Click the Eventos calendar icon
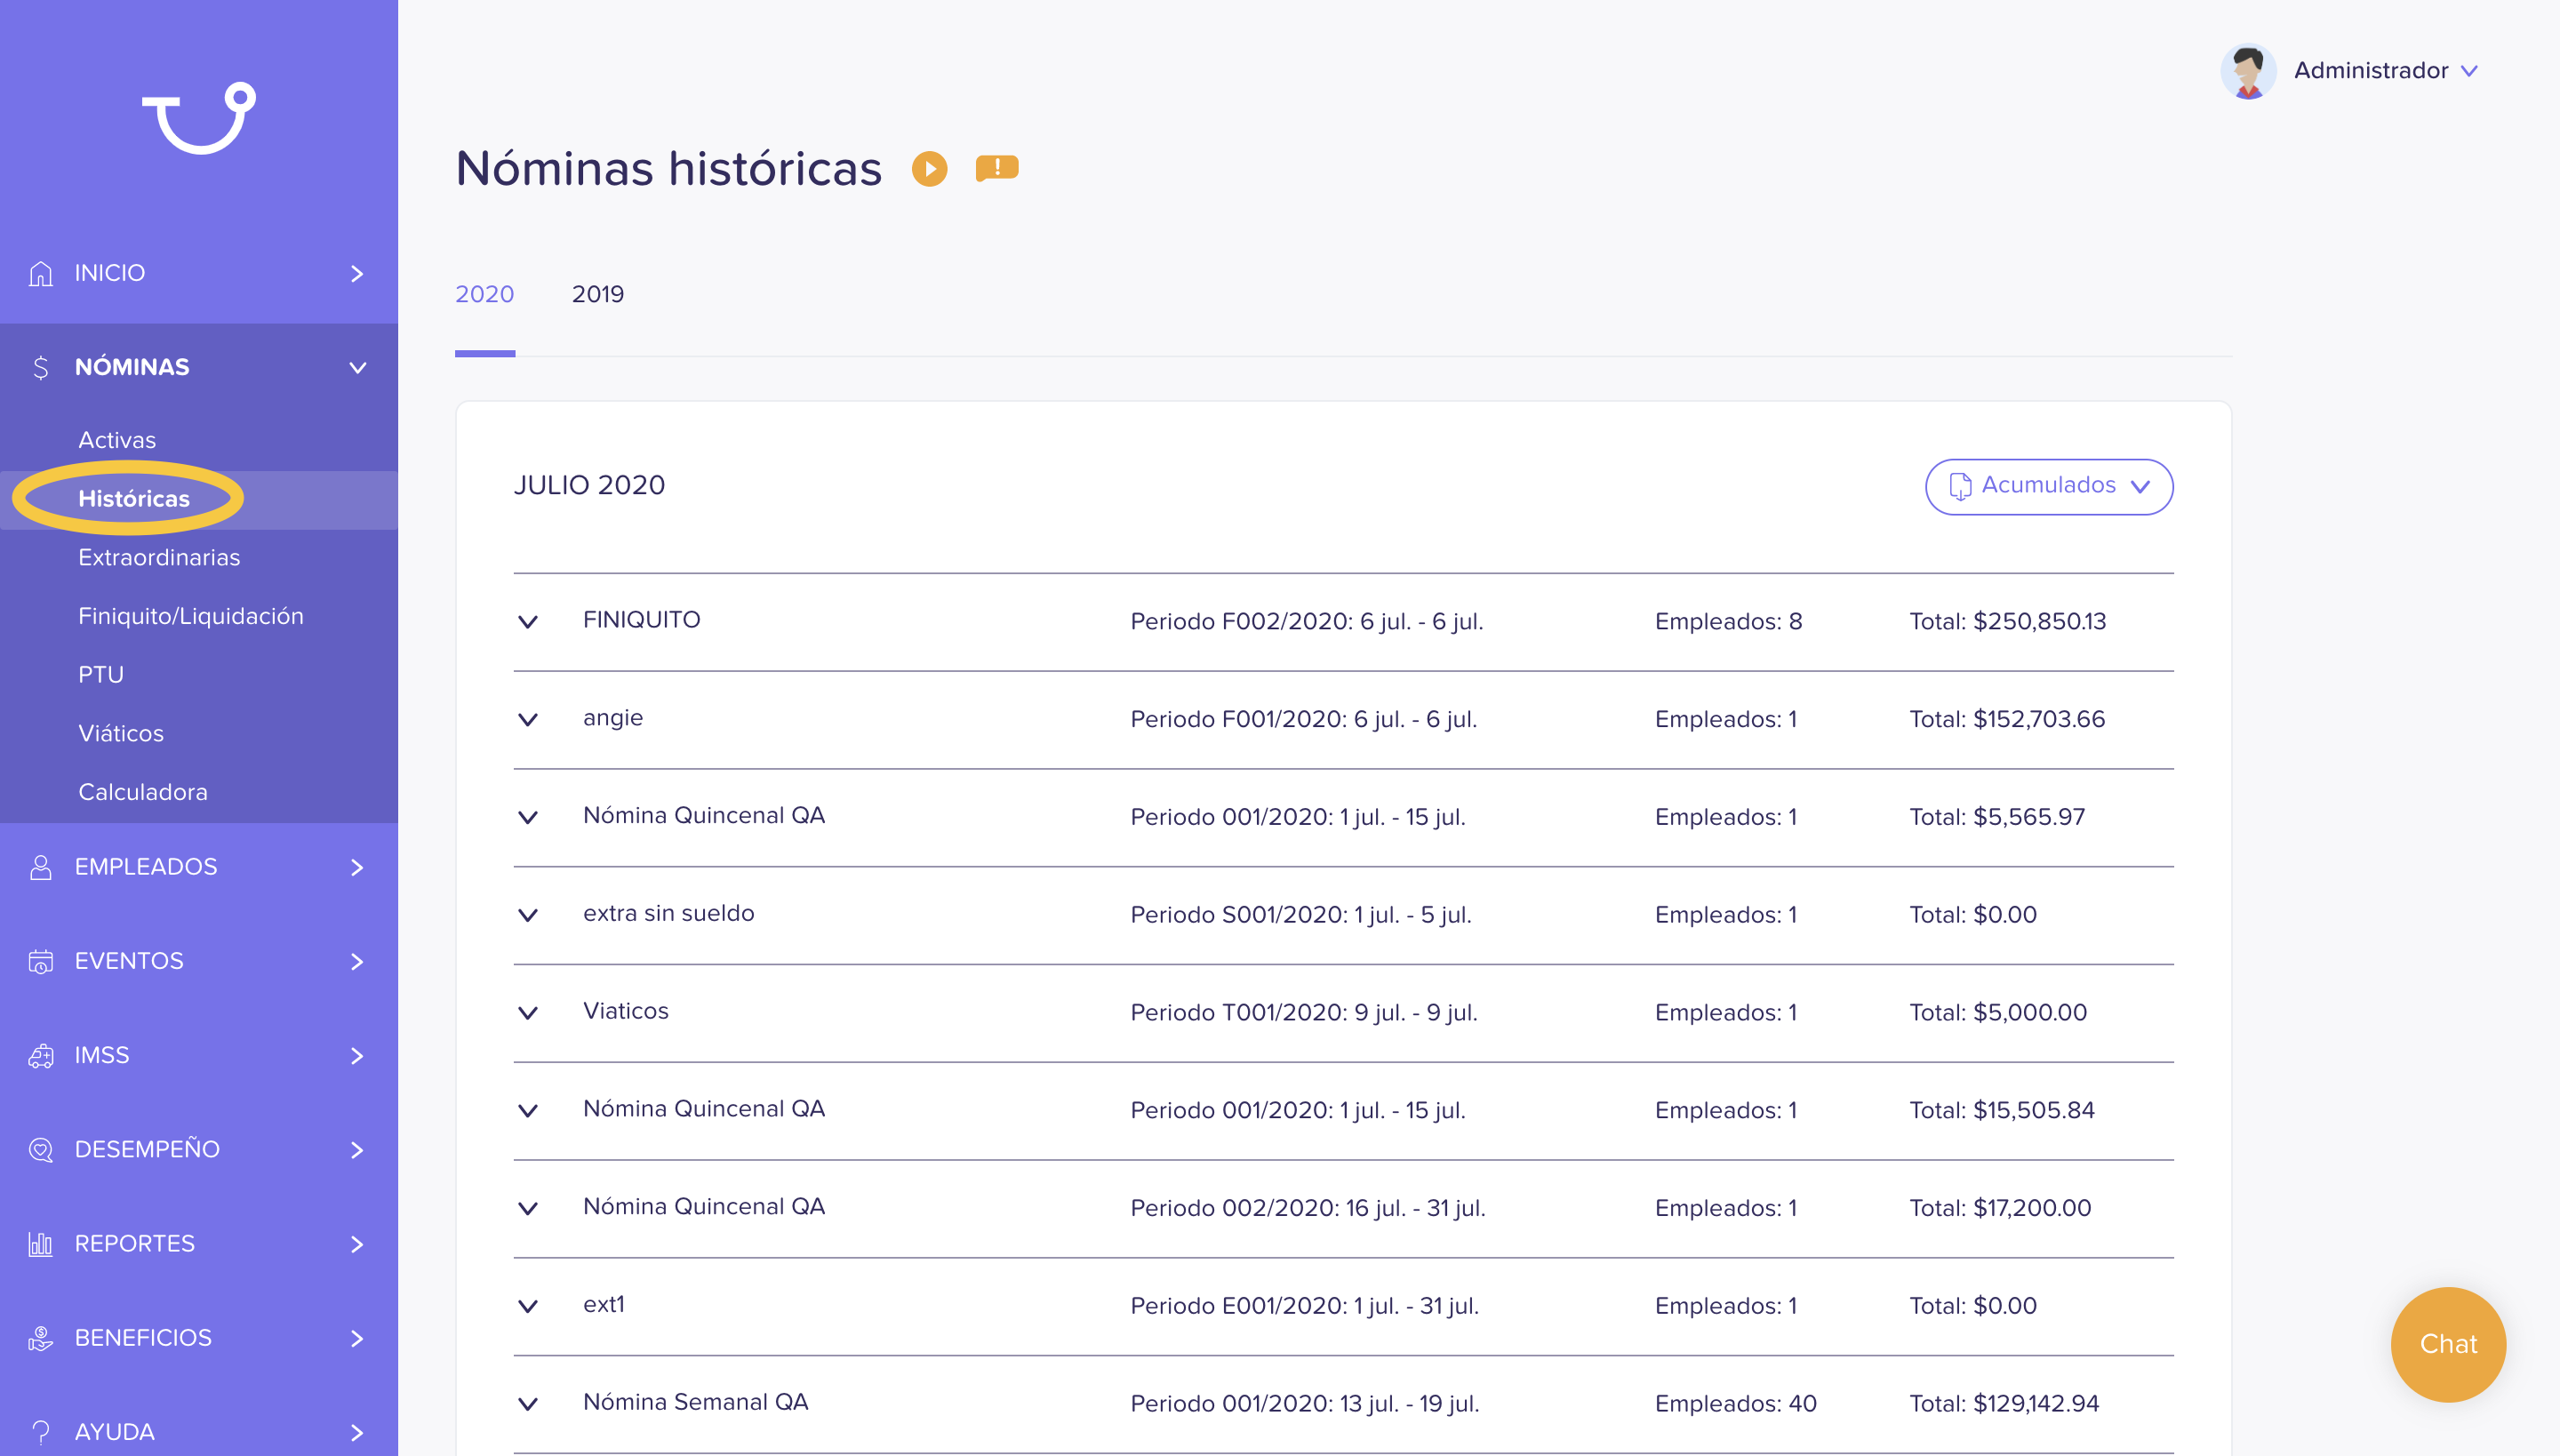Image resolution: width=2560 pixels, height=1456 pixels. click(41, 961)
